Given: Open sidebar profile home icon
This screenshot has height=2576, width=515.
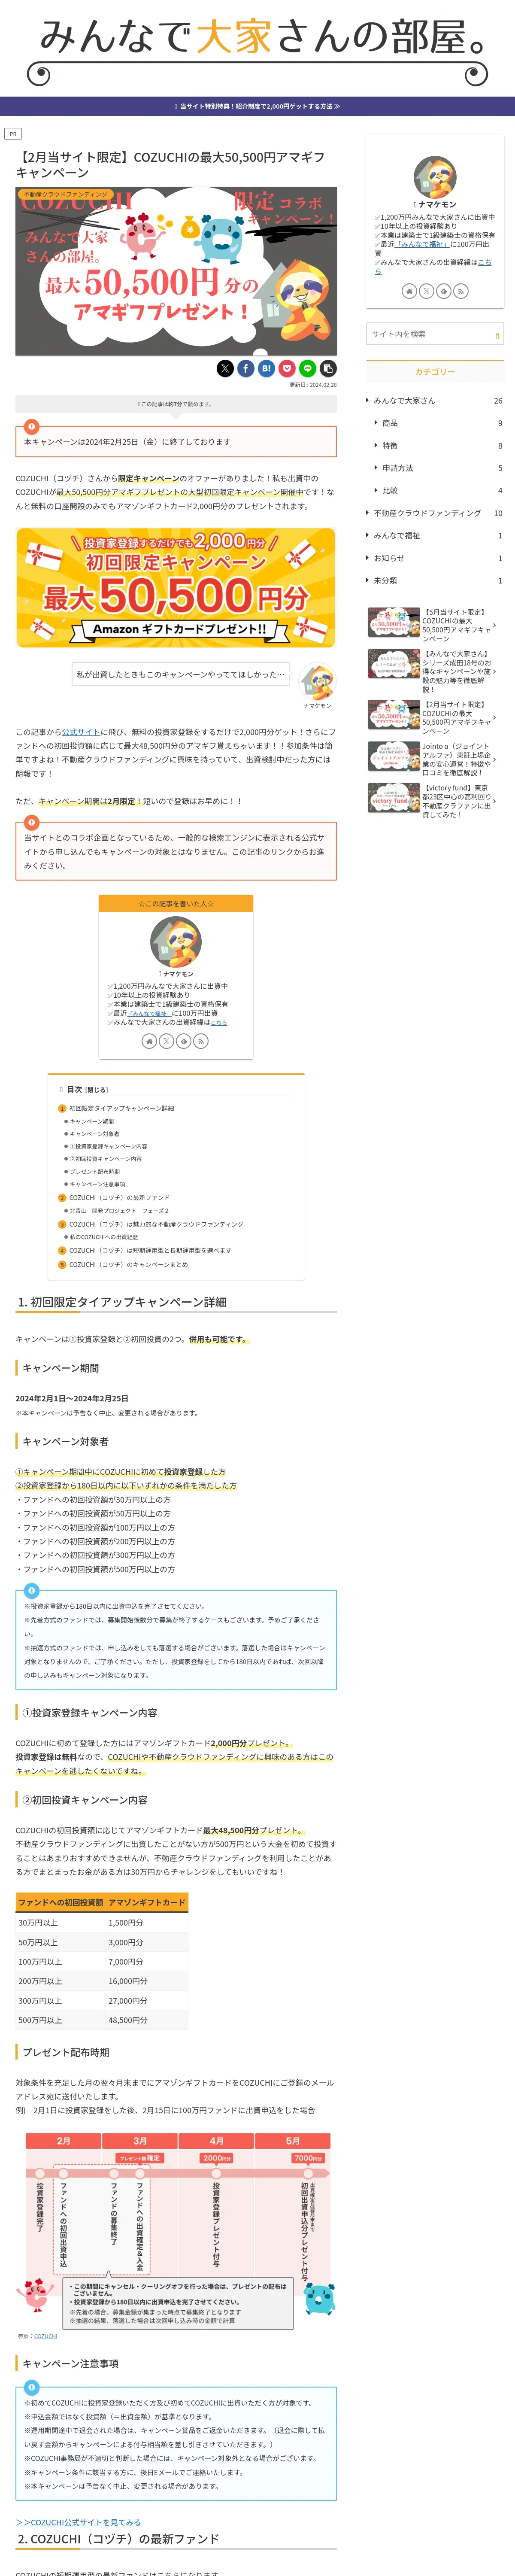Looking at the screenshot, I should (x=409, y=291).
